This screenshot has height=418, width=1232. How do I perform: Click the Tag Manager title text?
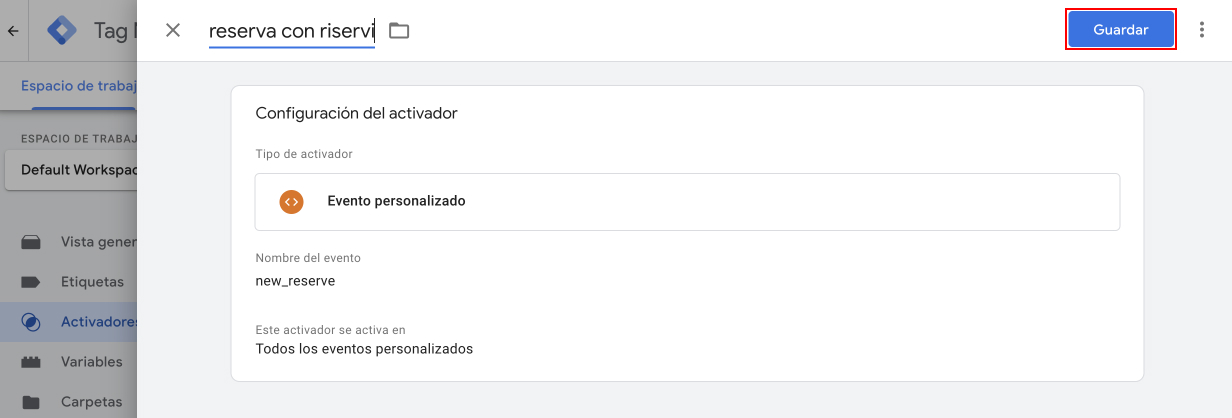pos(114,31)
